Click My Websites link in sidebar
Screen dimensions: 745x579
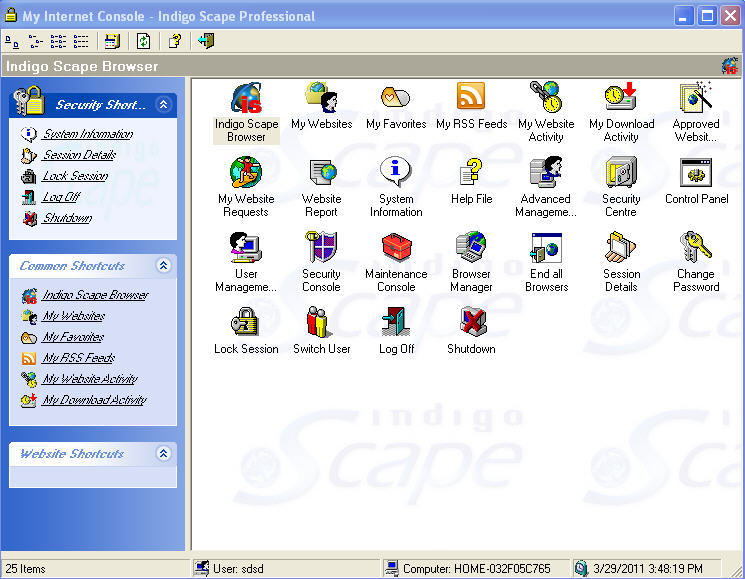73,316
